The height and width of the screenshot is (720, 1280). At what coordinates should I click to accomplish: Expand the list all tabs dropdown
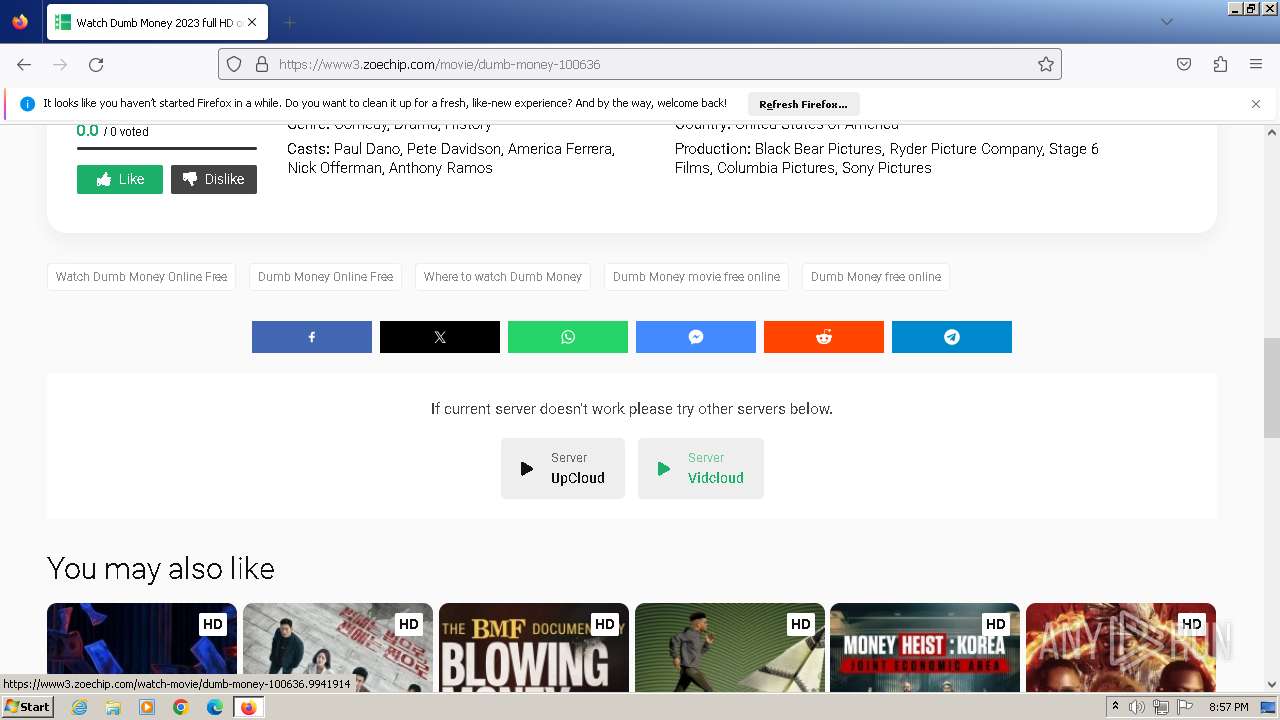coord(1166,22)
